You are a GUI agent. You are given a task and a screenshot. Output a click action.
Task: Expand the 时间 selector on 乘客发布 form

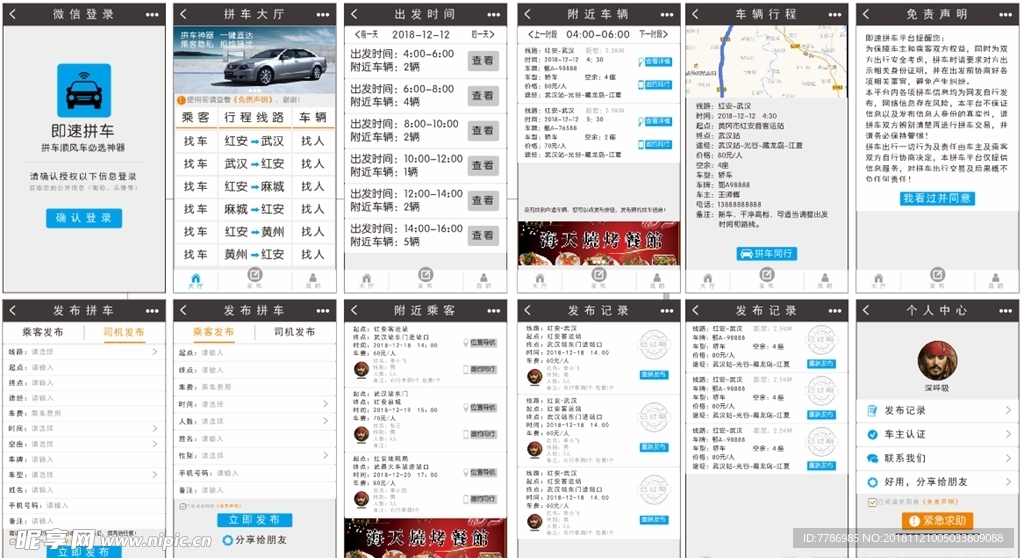(x=325, y=404)
